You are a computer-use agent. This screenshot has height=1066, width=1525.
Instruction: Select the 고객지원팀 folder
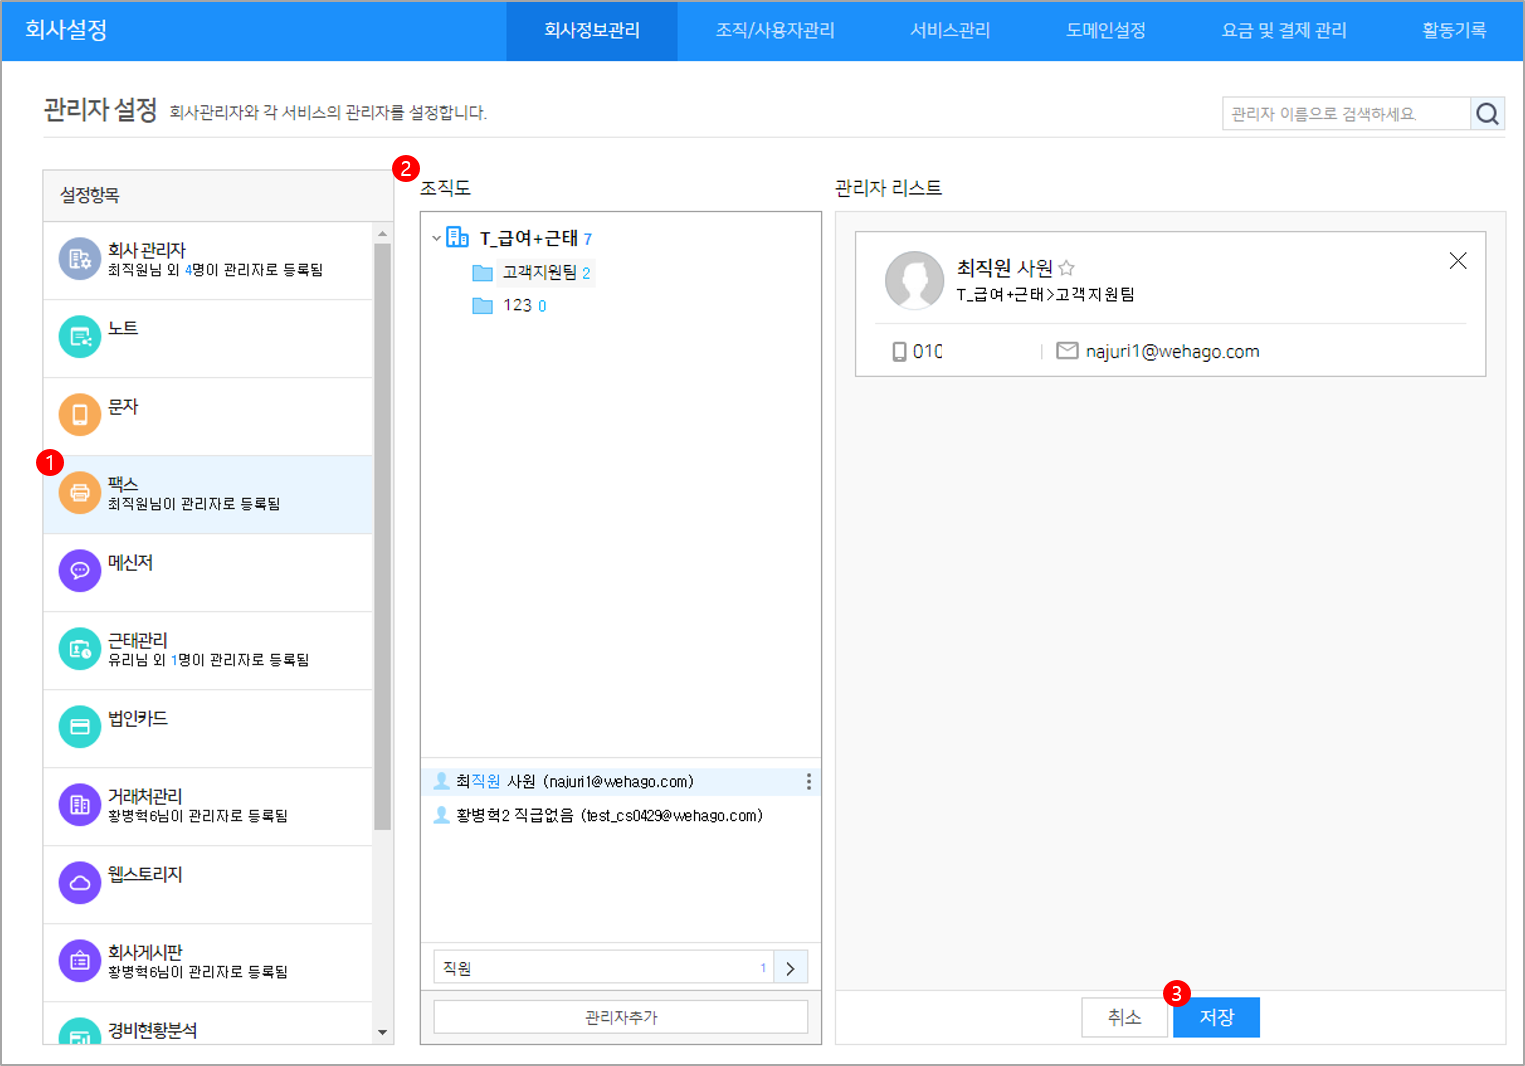540,272
